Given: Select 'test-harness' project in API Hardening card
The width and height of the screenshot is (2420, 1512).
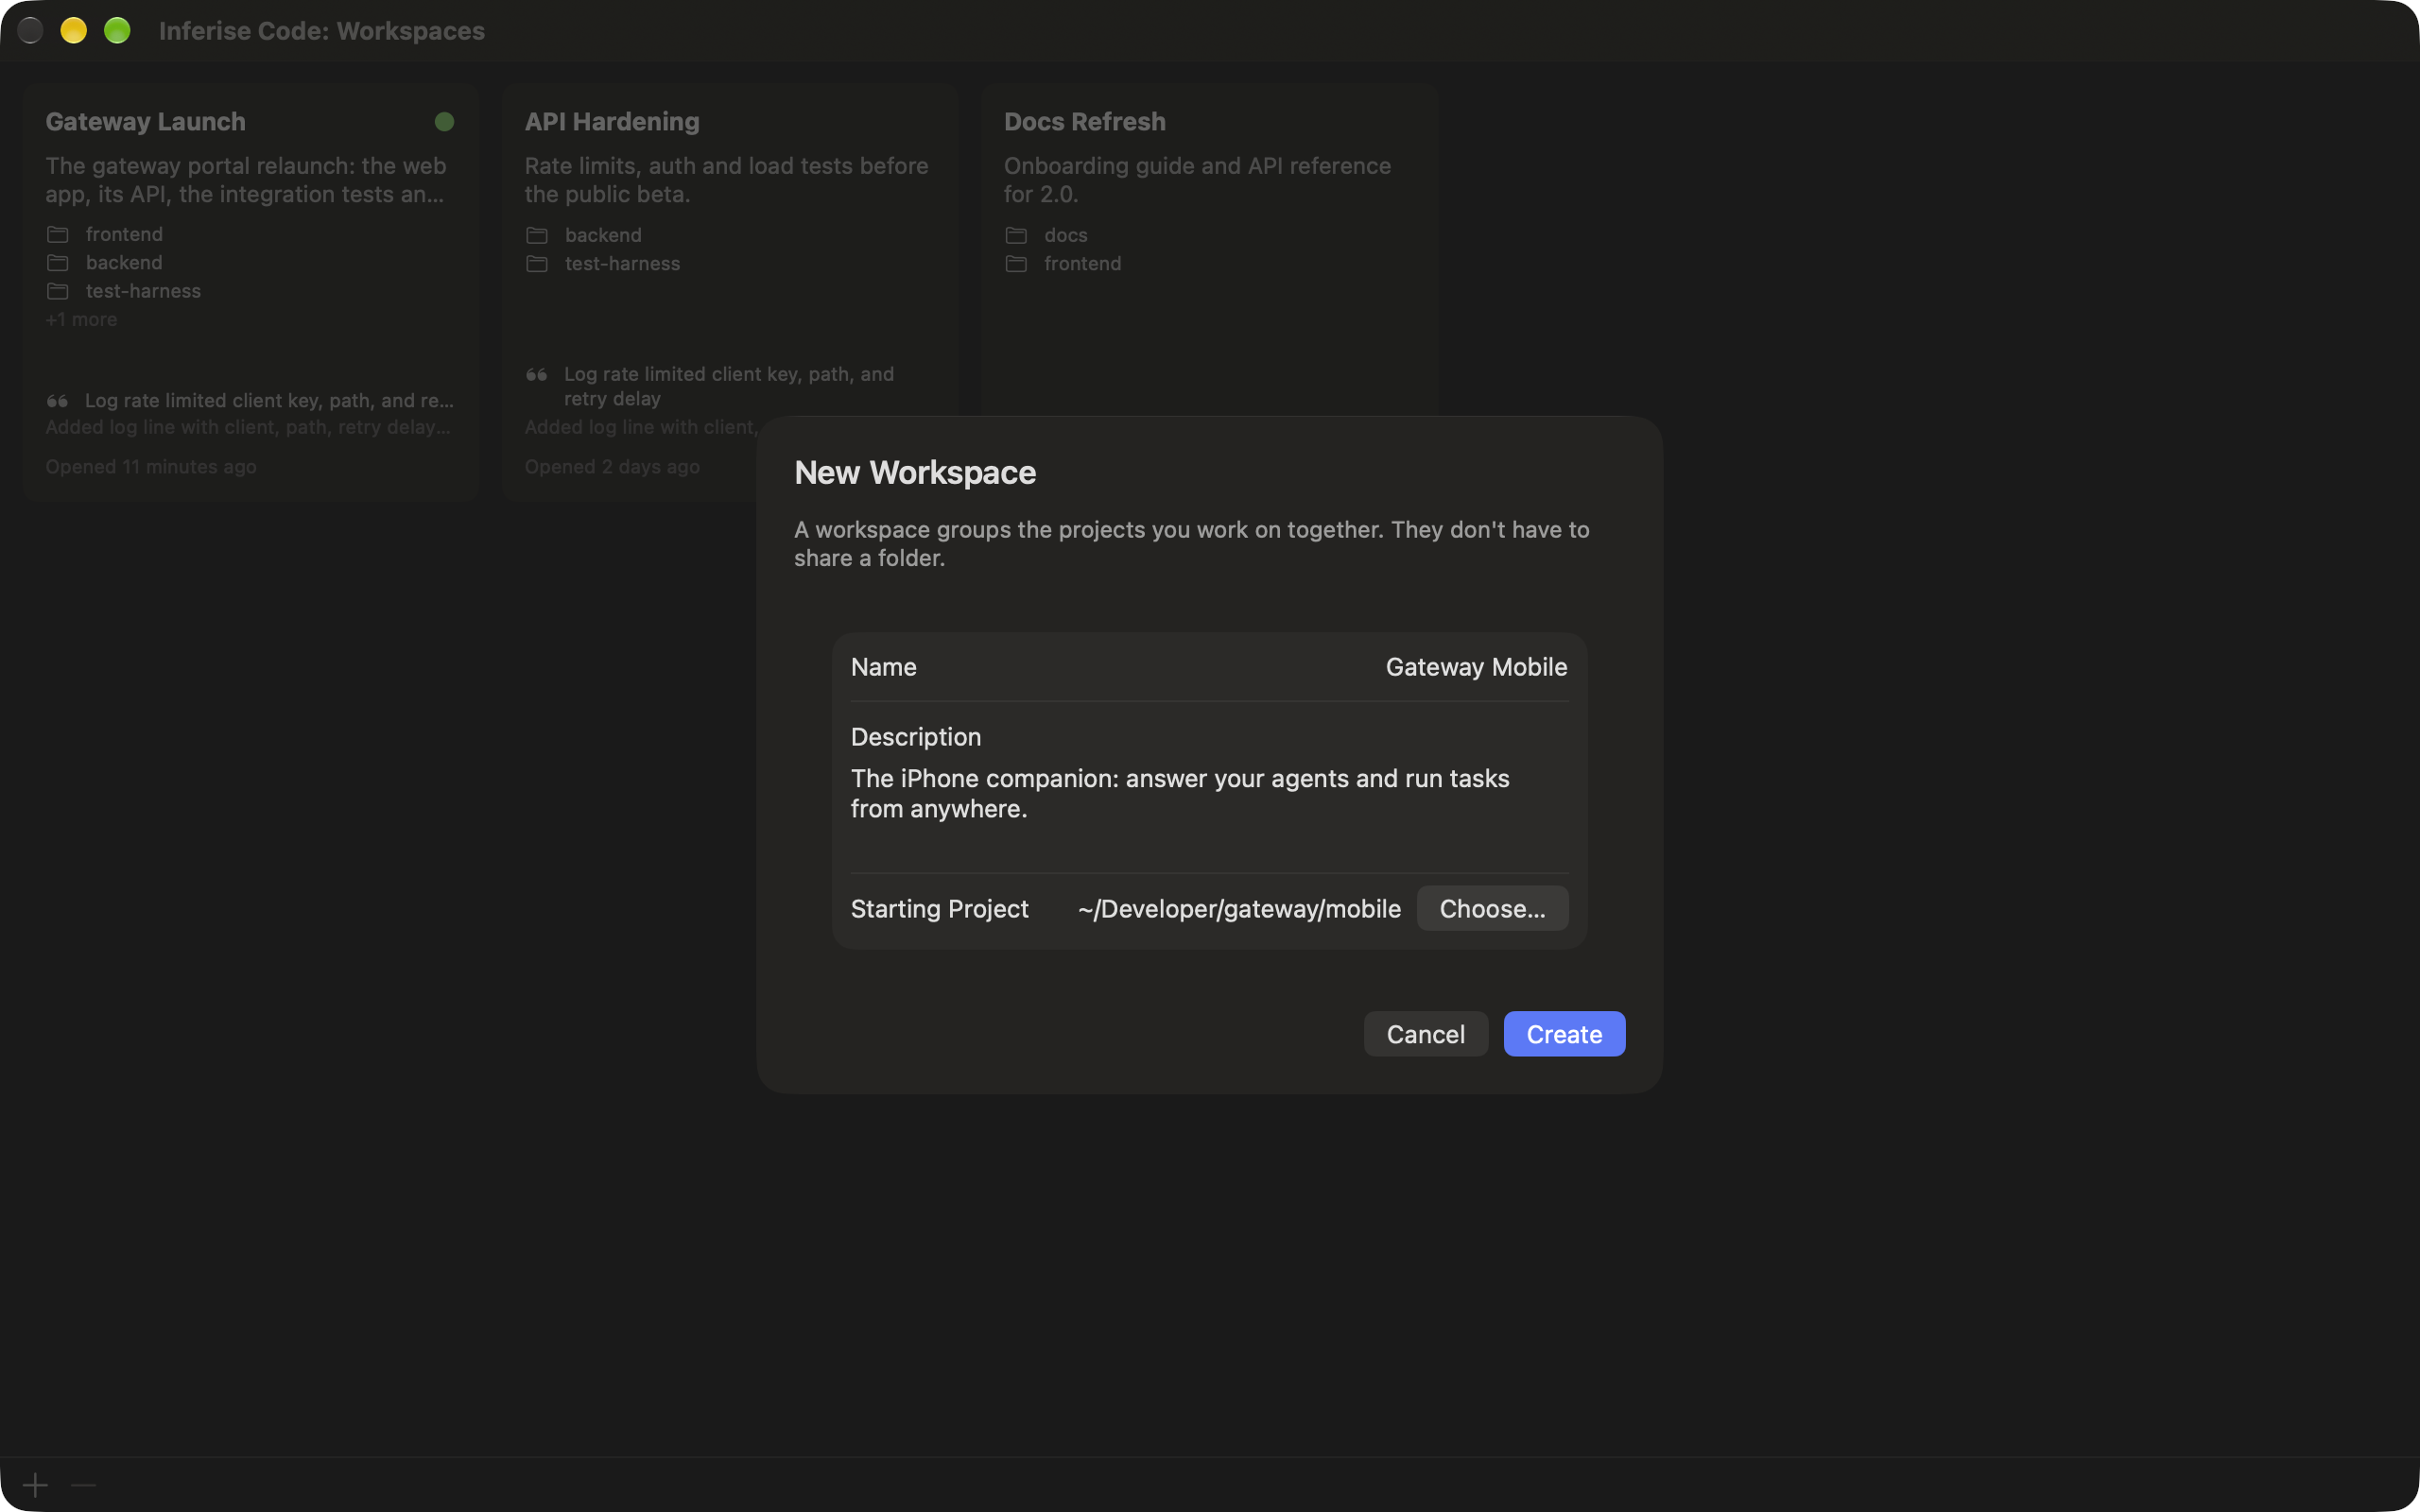Looking at the screenshot, I should coord(622,263).
